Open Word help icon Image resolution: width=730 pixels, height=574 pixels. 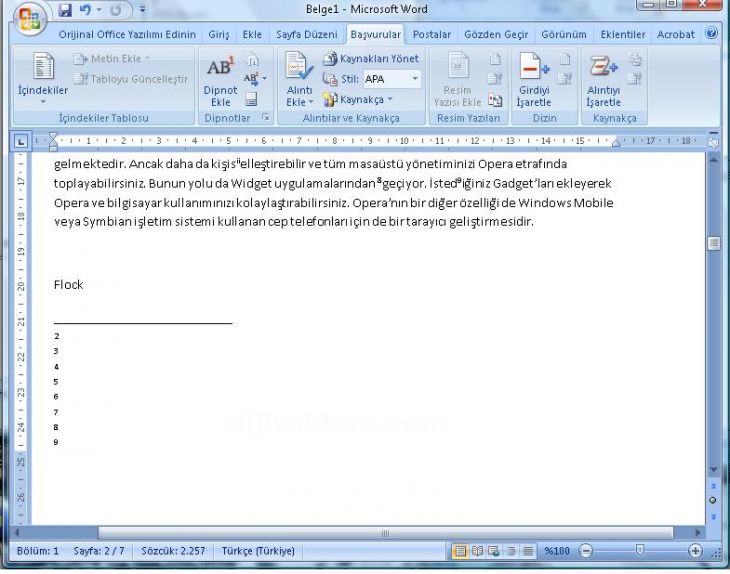(x=711, y=33)
